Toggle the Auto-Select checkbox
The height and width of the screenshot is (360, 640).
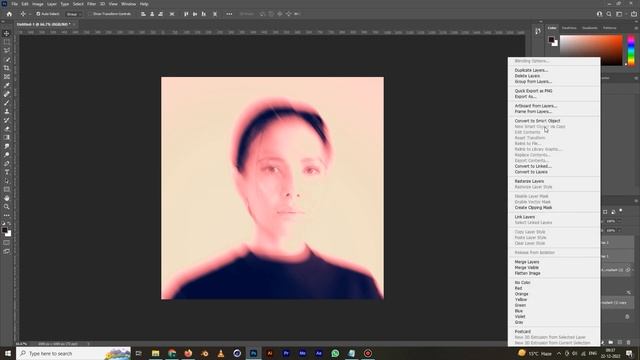click(x=38, y=14)
